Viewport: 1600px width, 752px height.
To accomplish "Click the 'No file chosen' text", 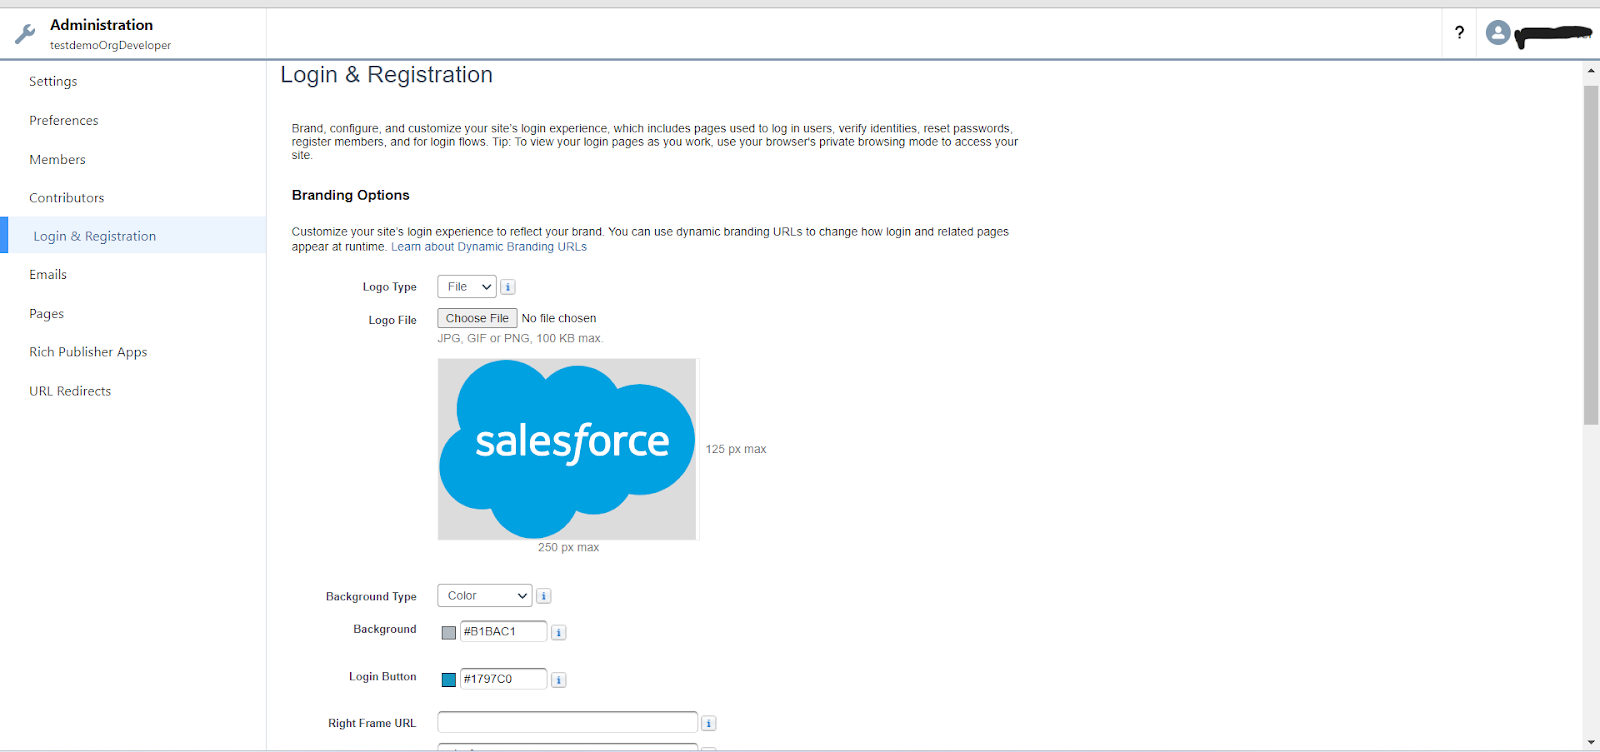I will [x=559, y=318].
